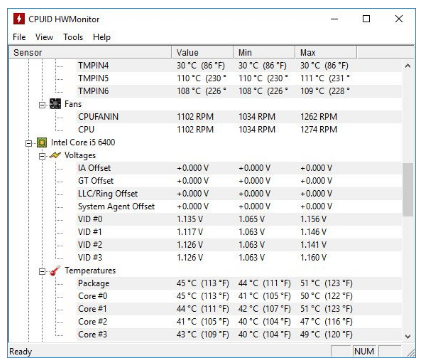Click the Max column header

(x=326, y=53)
